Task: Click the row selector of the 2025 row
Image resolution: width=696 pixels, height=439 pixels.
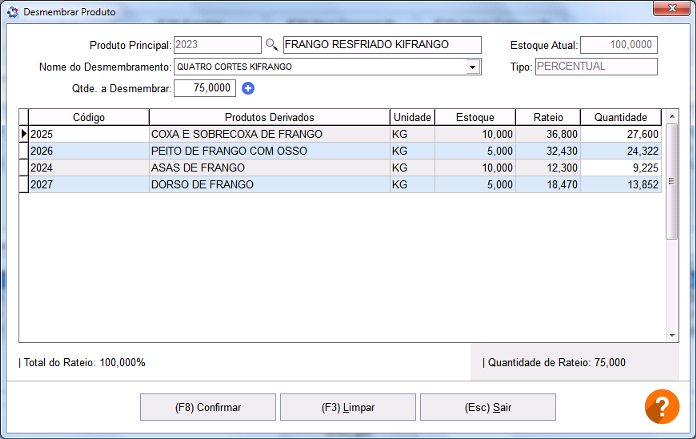Action: click(x=24, y=134)
